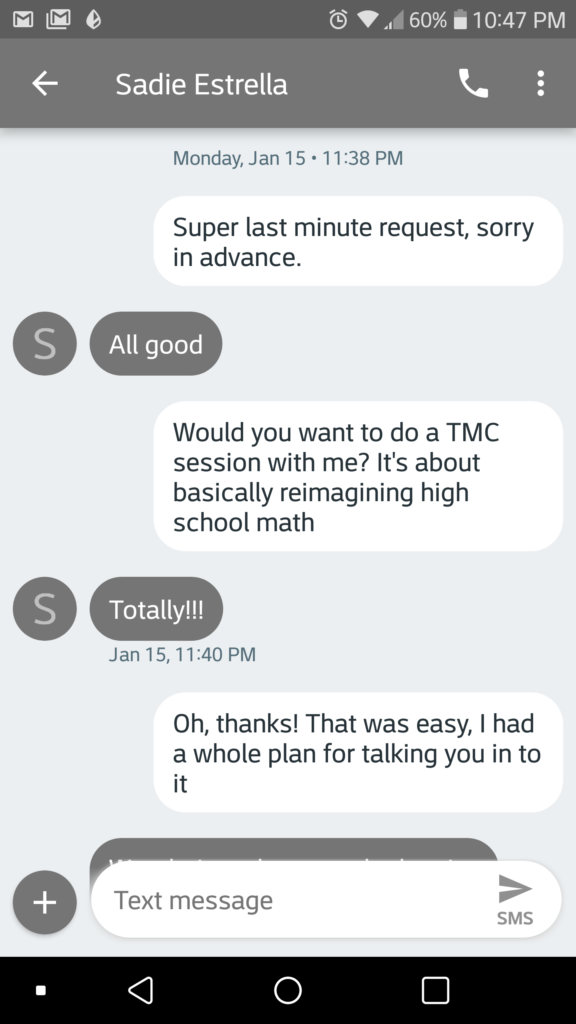Tap the battery indicator in status bar
Viewport: 576px width, 1024px height.
[x=460, y=20]
